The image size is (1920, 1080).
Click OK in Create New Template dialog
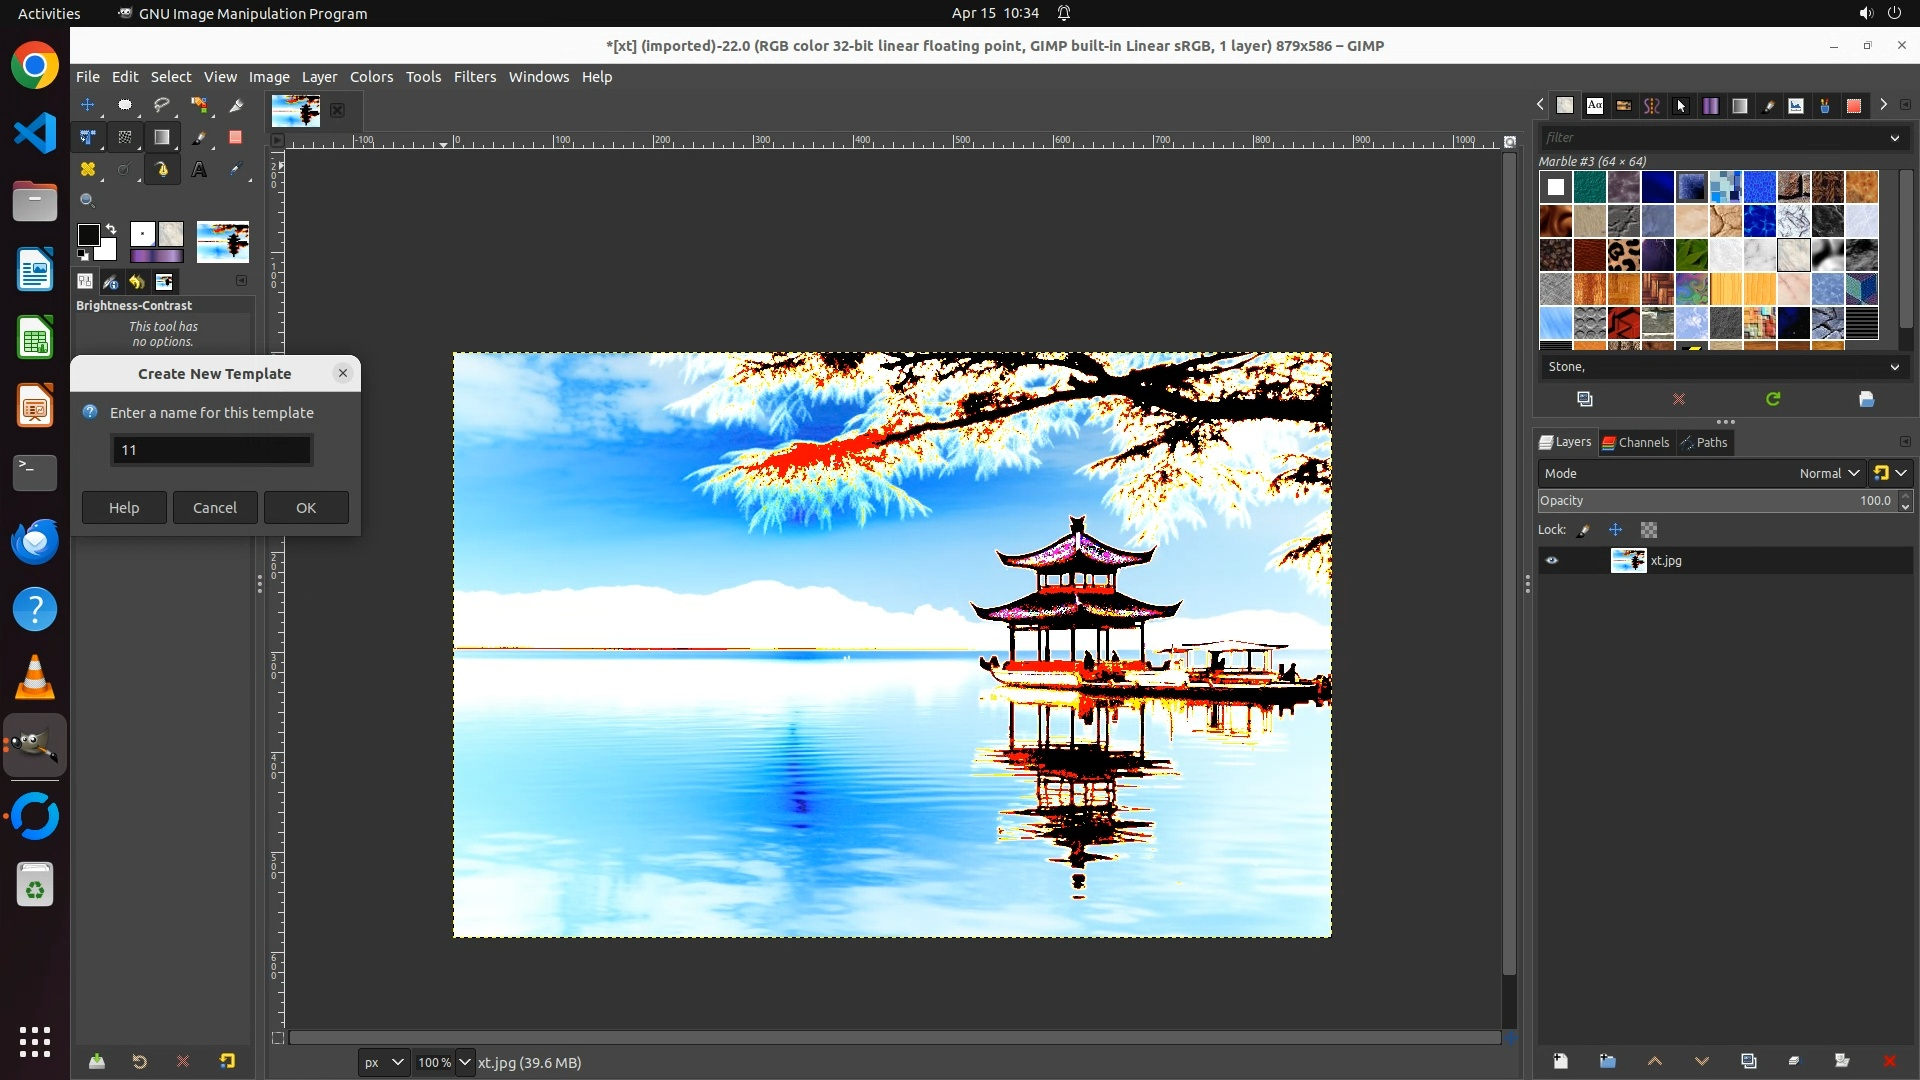pyautogui.click(x=306, y=508)
